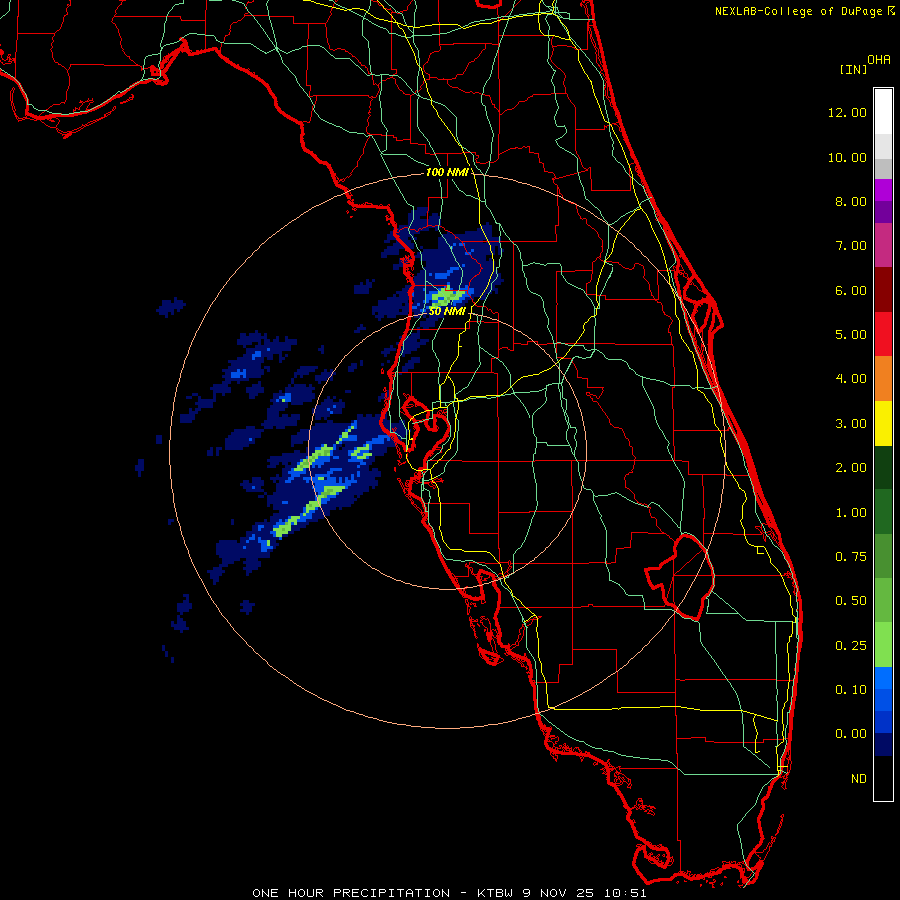Click the 5.00 legend value
The image size is (900, 900).
(851, 335)
